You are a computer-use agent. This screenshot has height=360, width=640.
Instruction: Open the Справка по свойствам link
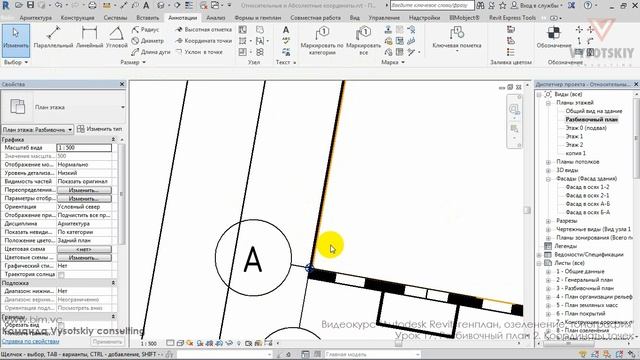pyautogui.click(x=31, y=341)
